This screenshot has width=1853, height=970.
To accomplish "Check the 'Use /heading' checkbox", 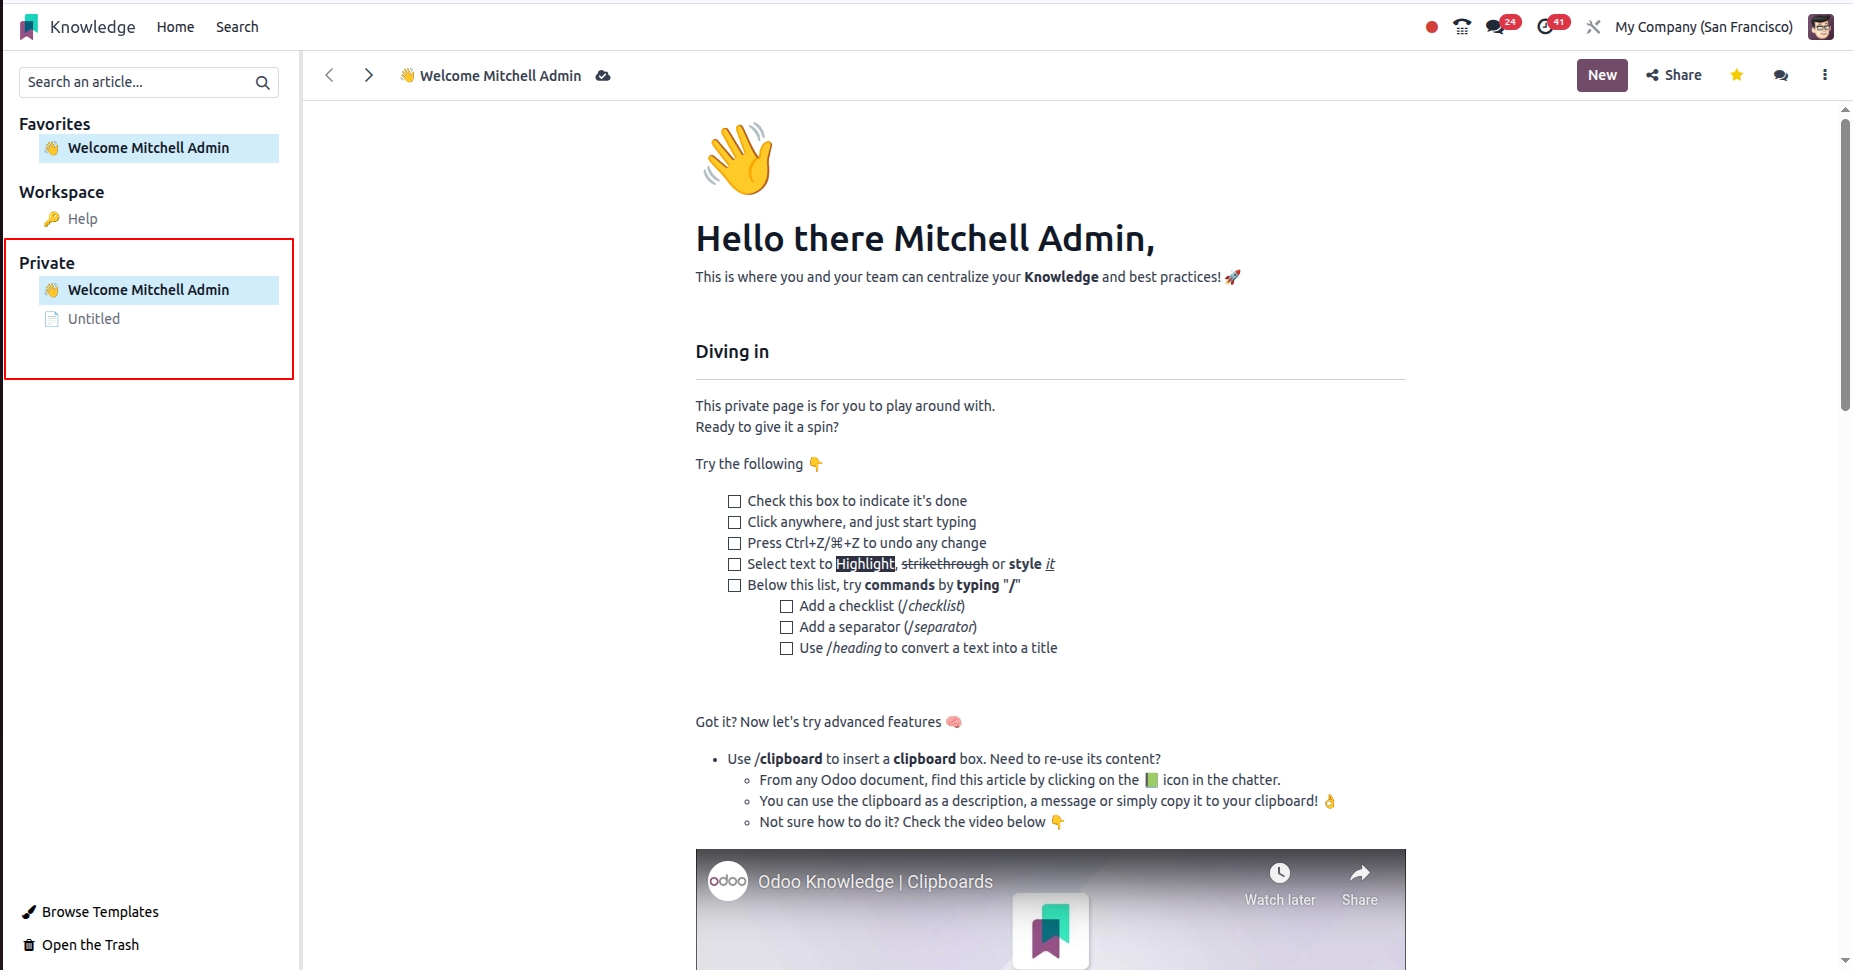I will pos(786,648).
